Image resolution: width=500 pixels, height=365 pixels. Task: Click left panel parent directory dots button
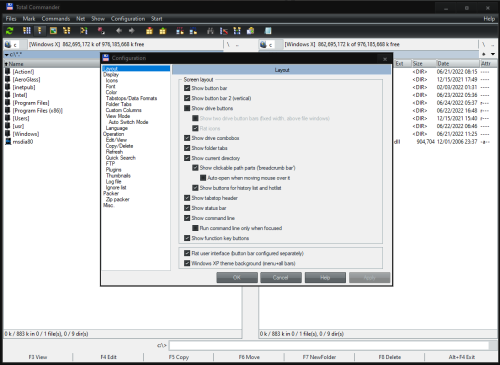237,44
